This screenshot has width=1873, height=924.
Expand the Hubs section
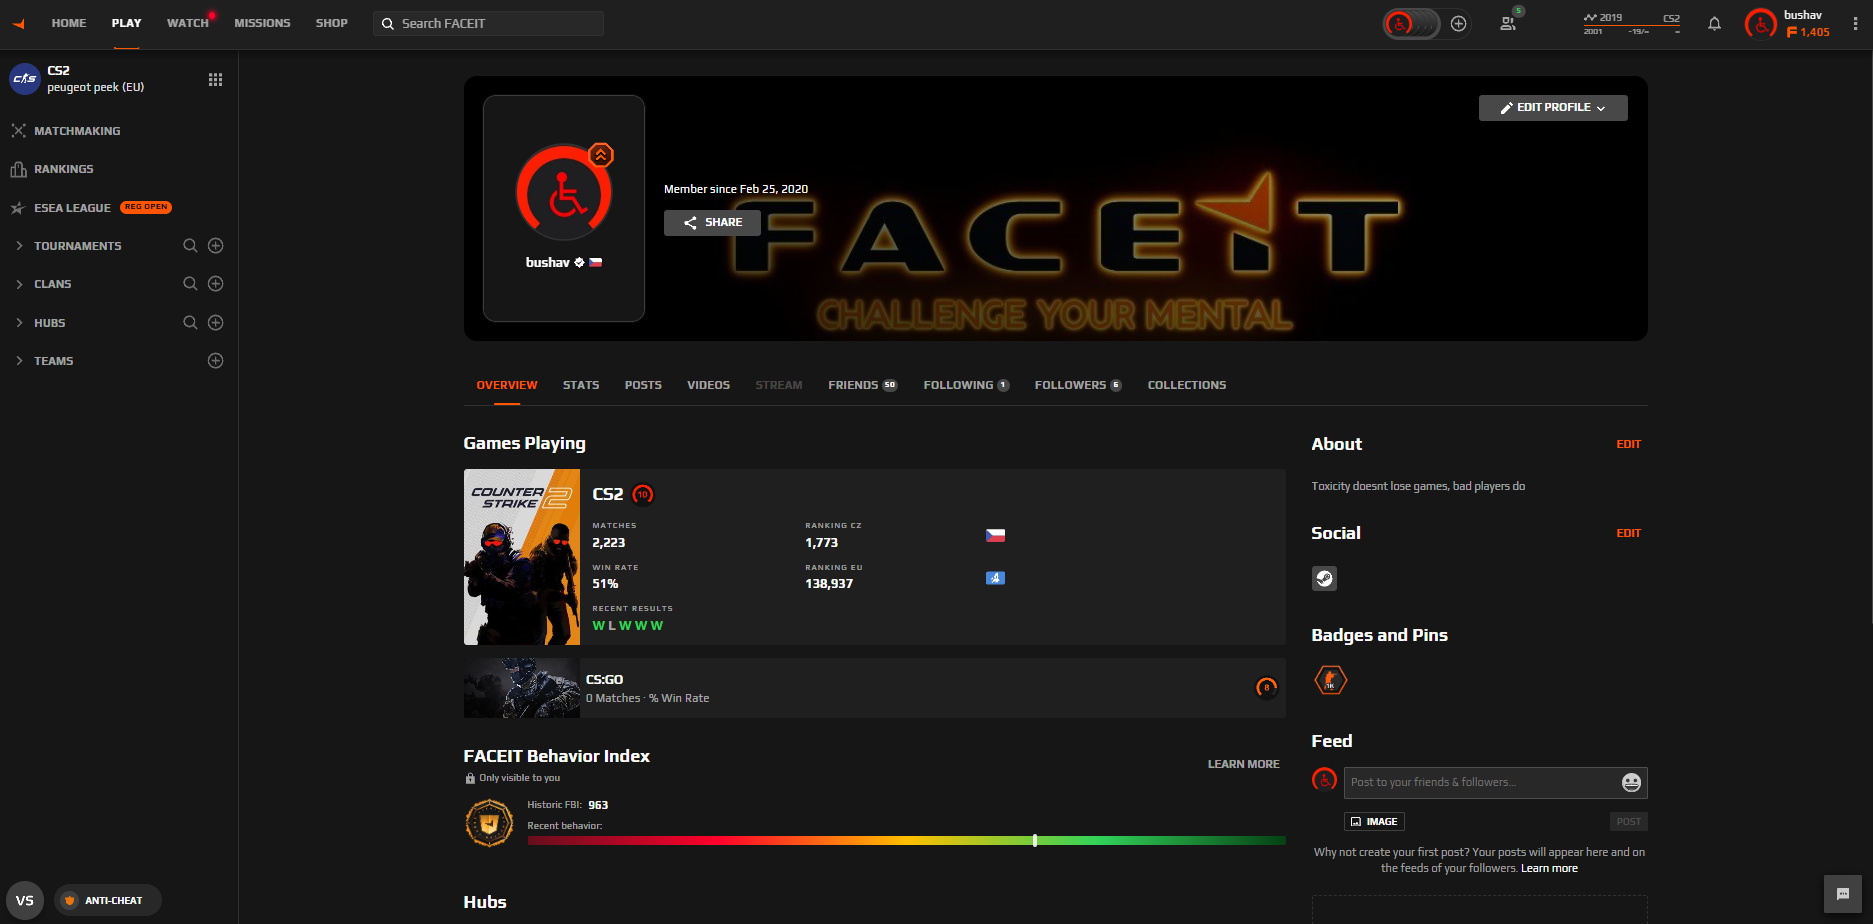19,323
